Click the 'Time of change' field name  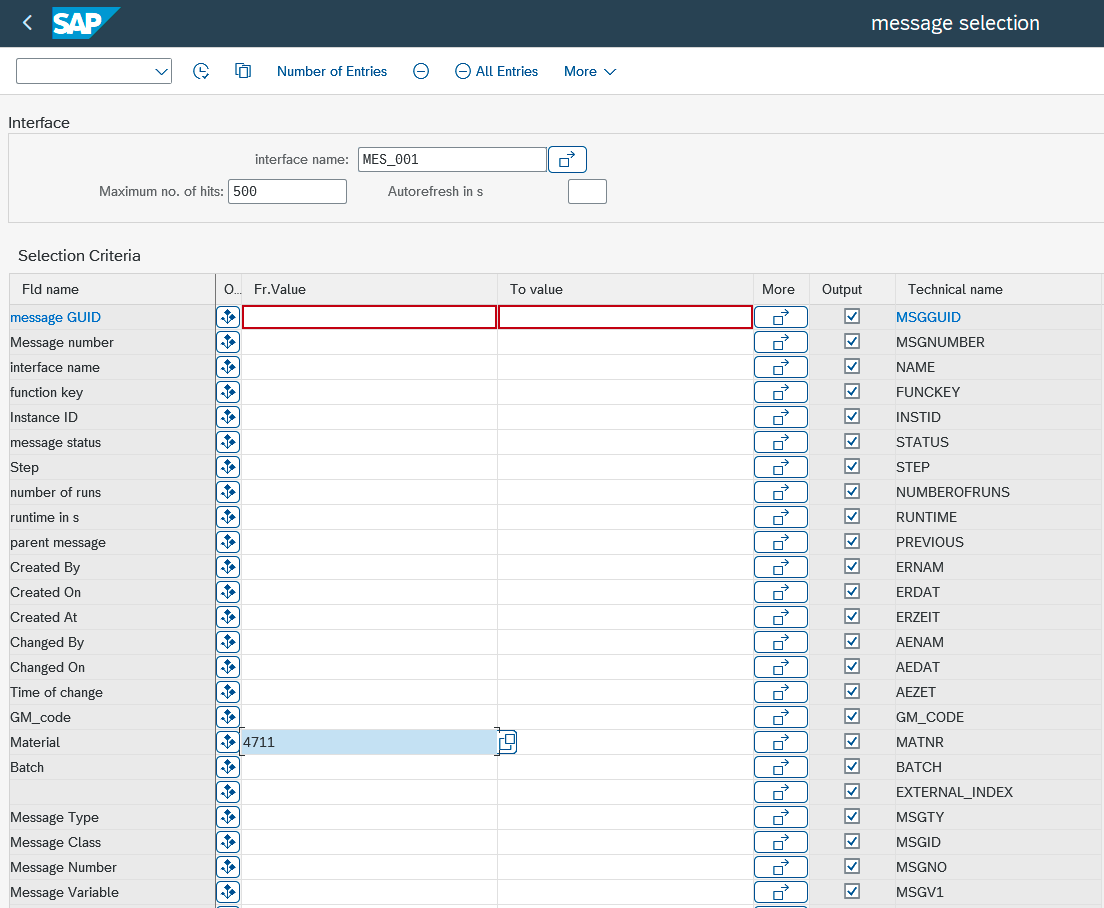pos(56,693)
